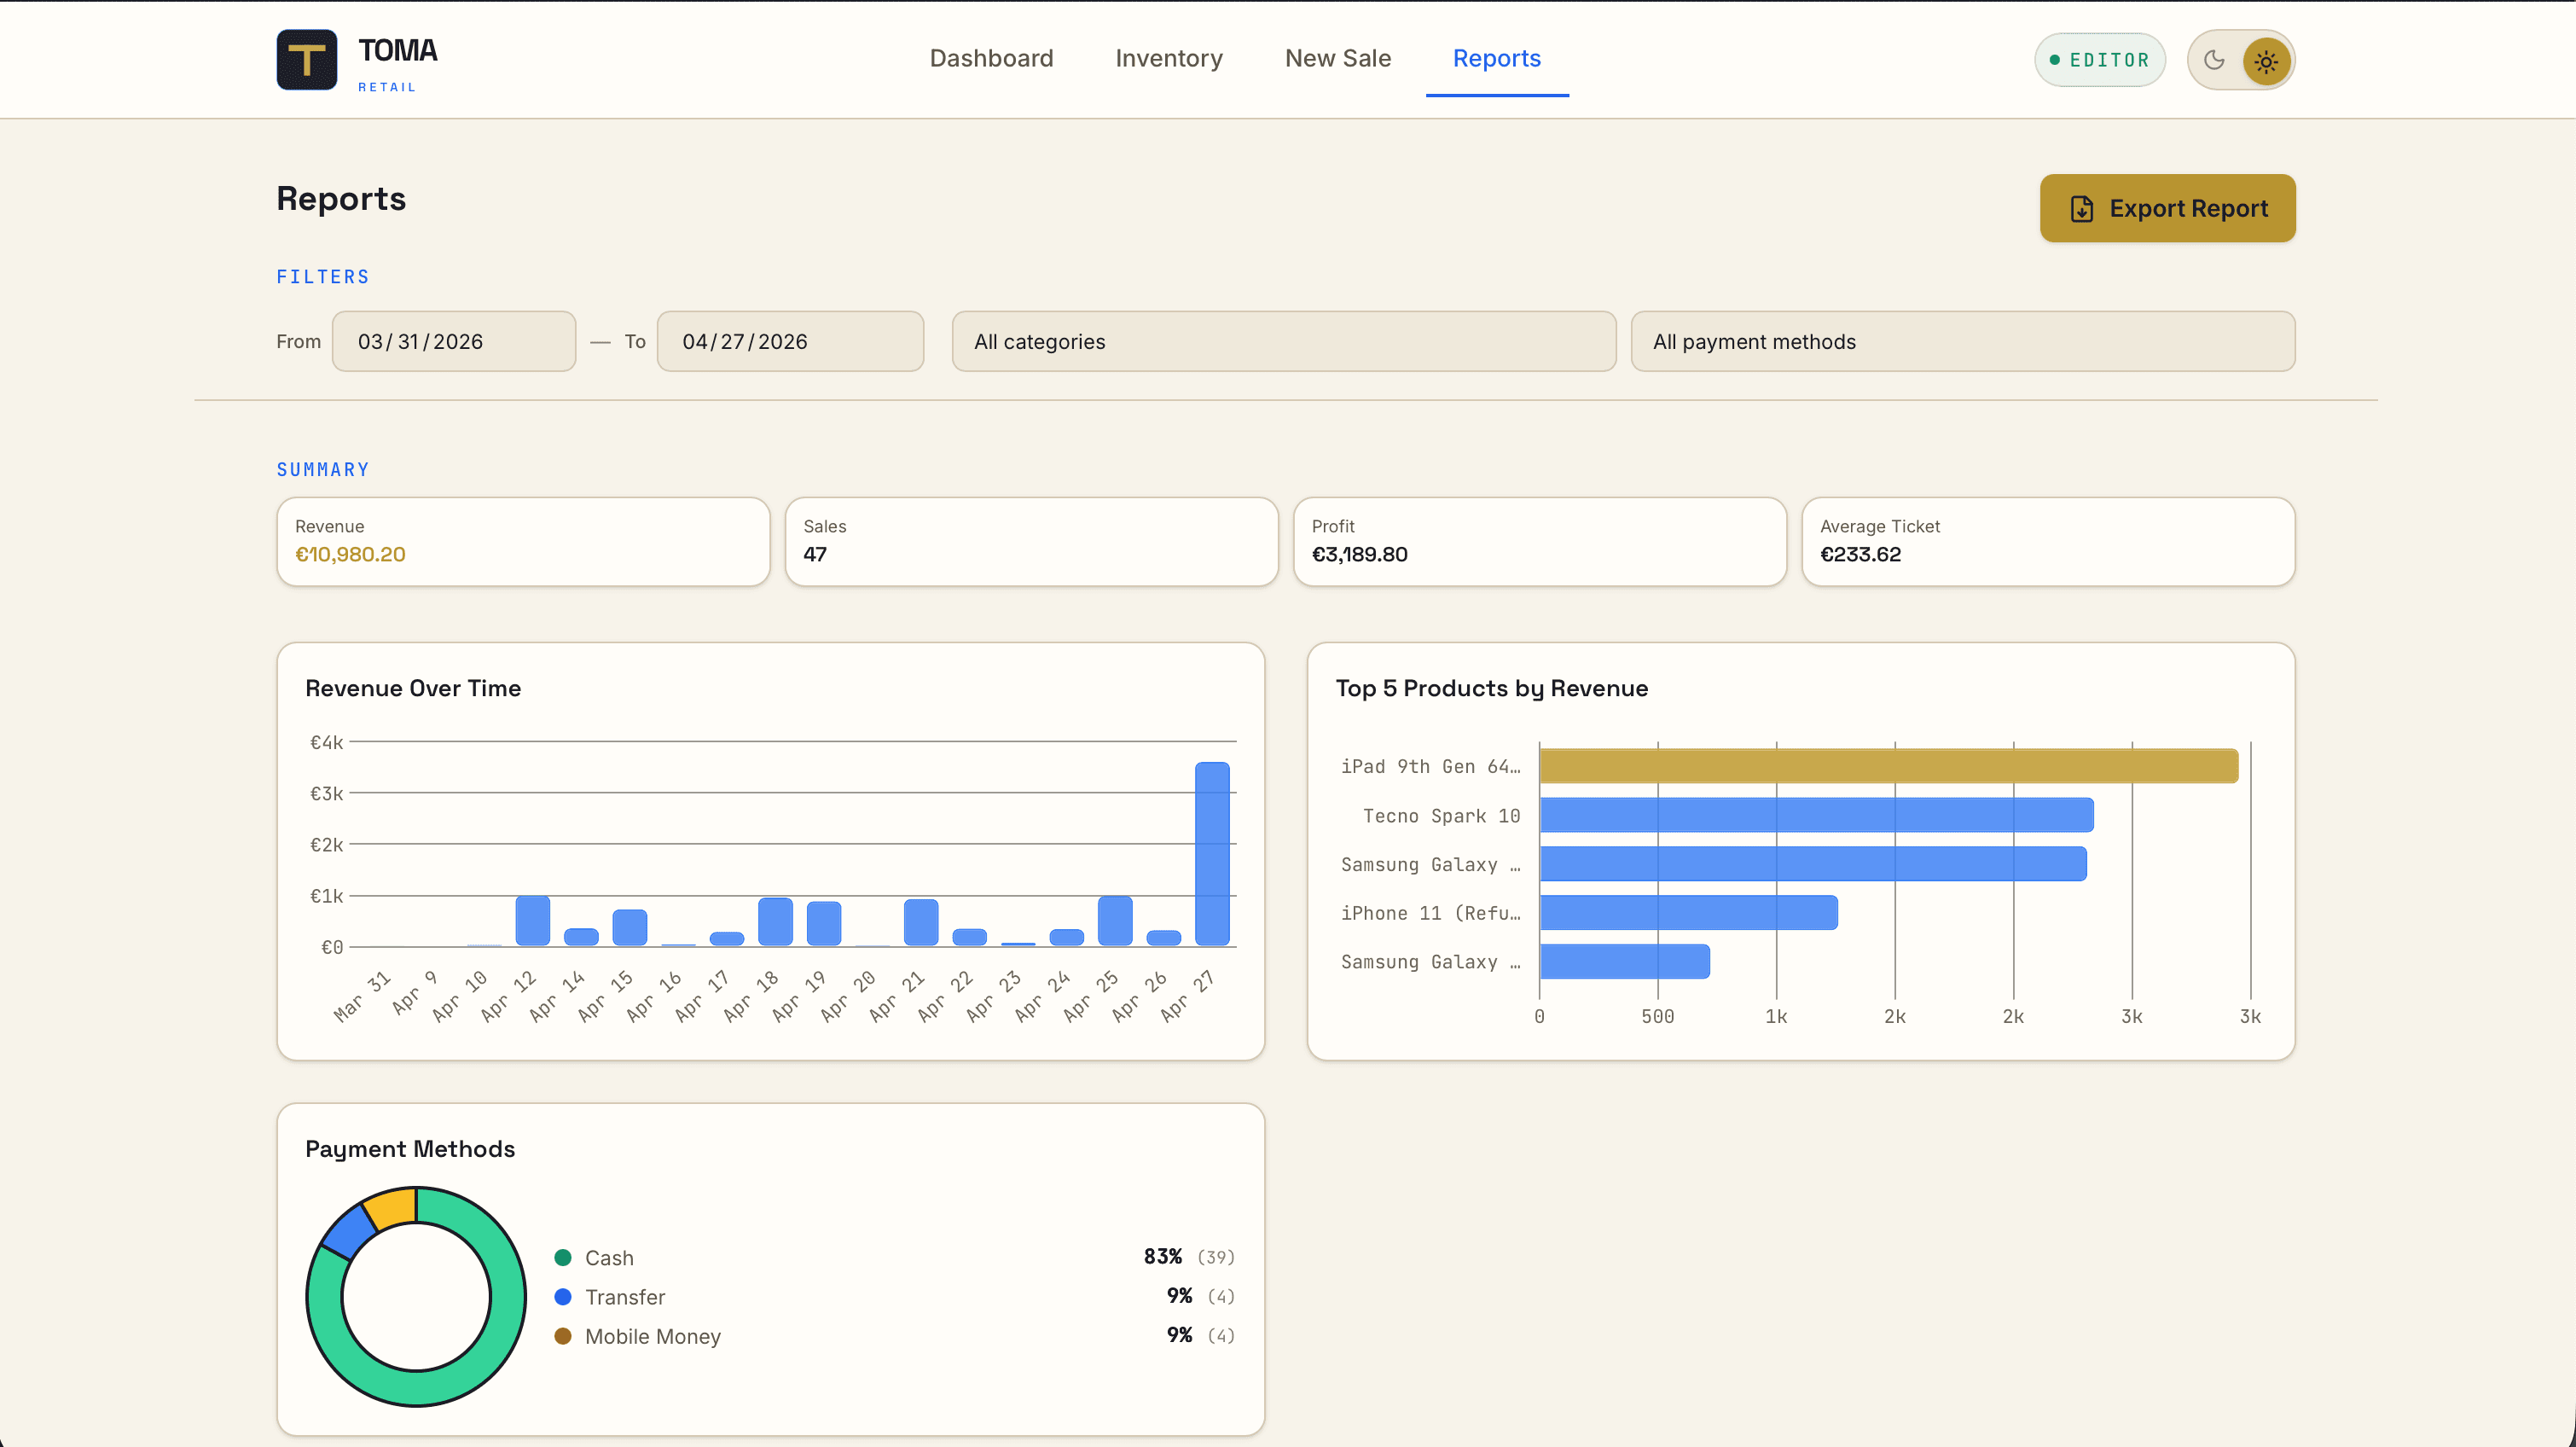Open the Dashboard page
The image size is (2576, 1447).
(x=991, y=58)
